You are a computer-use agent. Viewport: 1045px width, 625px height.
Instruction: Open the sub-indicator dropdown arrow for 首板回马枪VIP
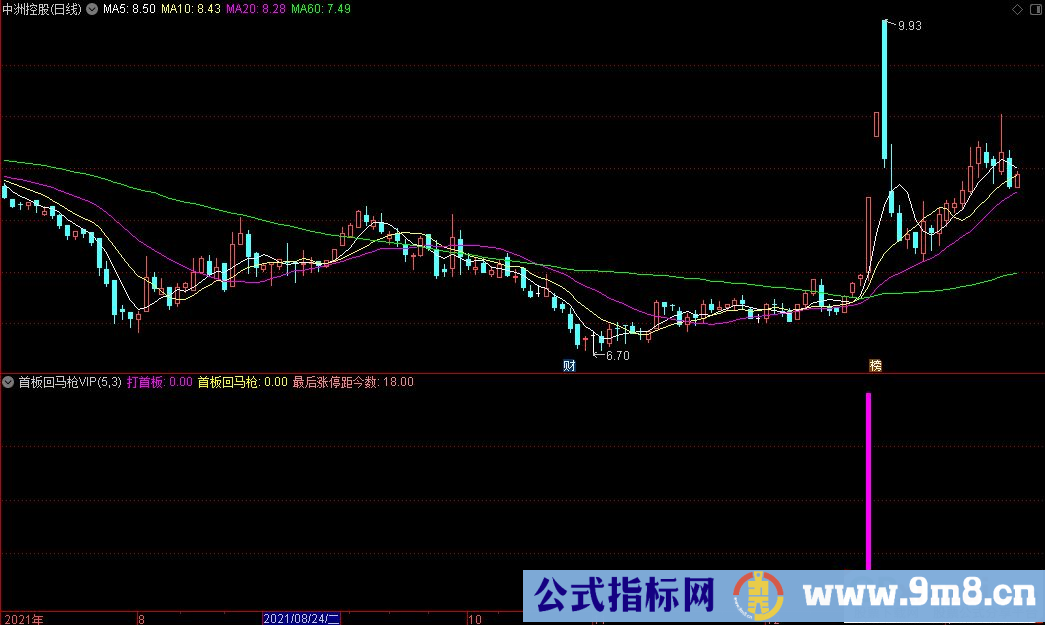(8, 382)
